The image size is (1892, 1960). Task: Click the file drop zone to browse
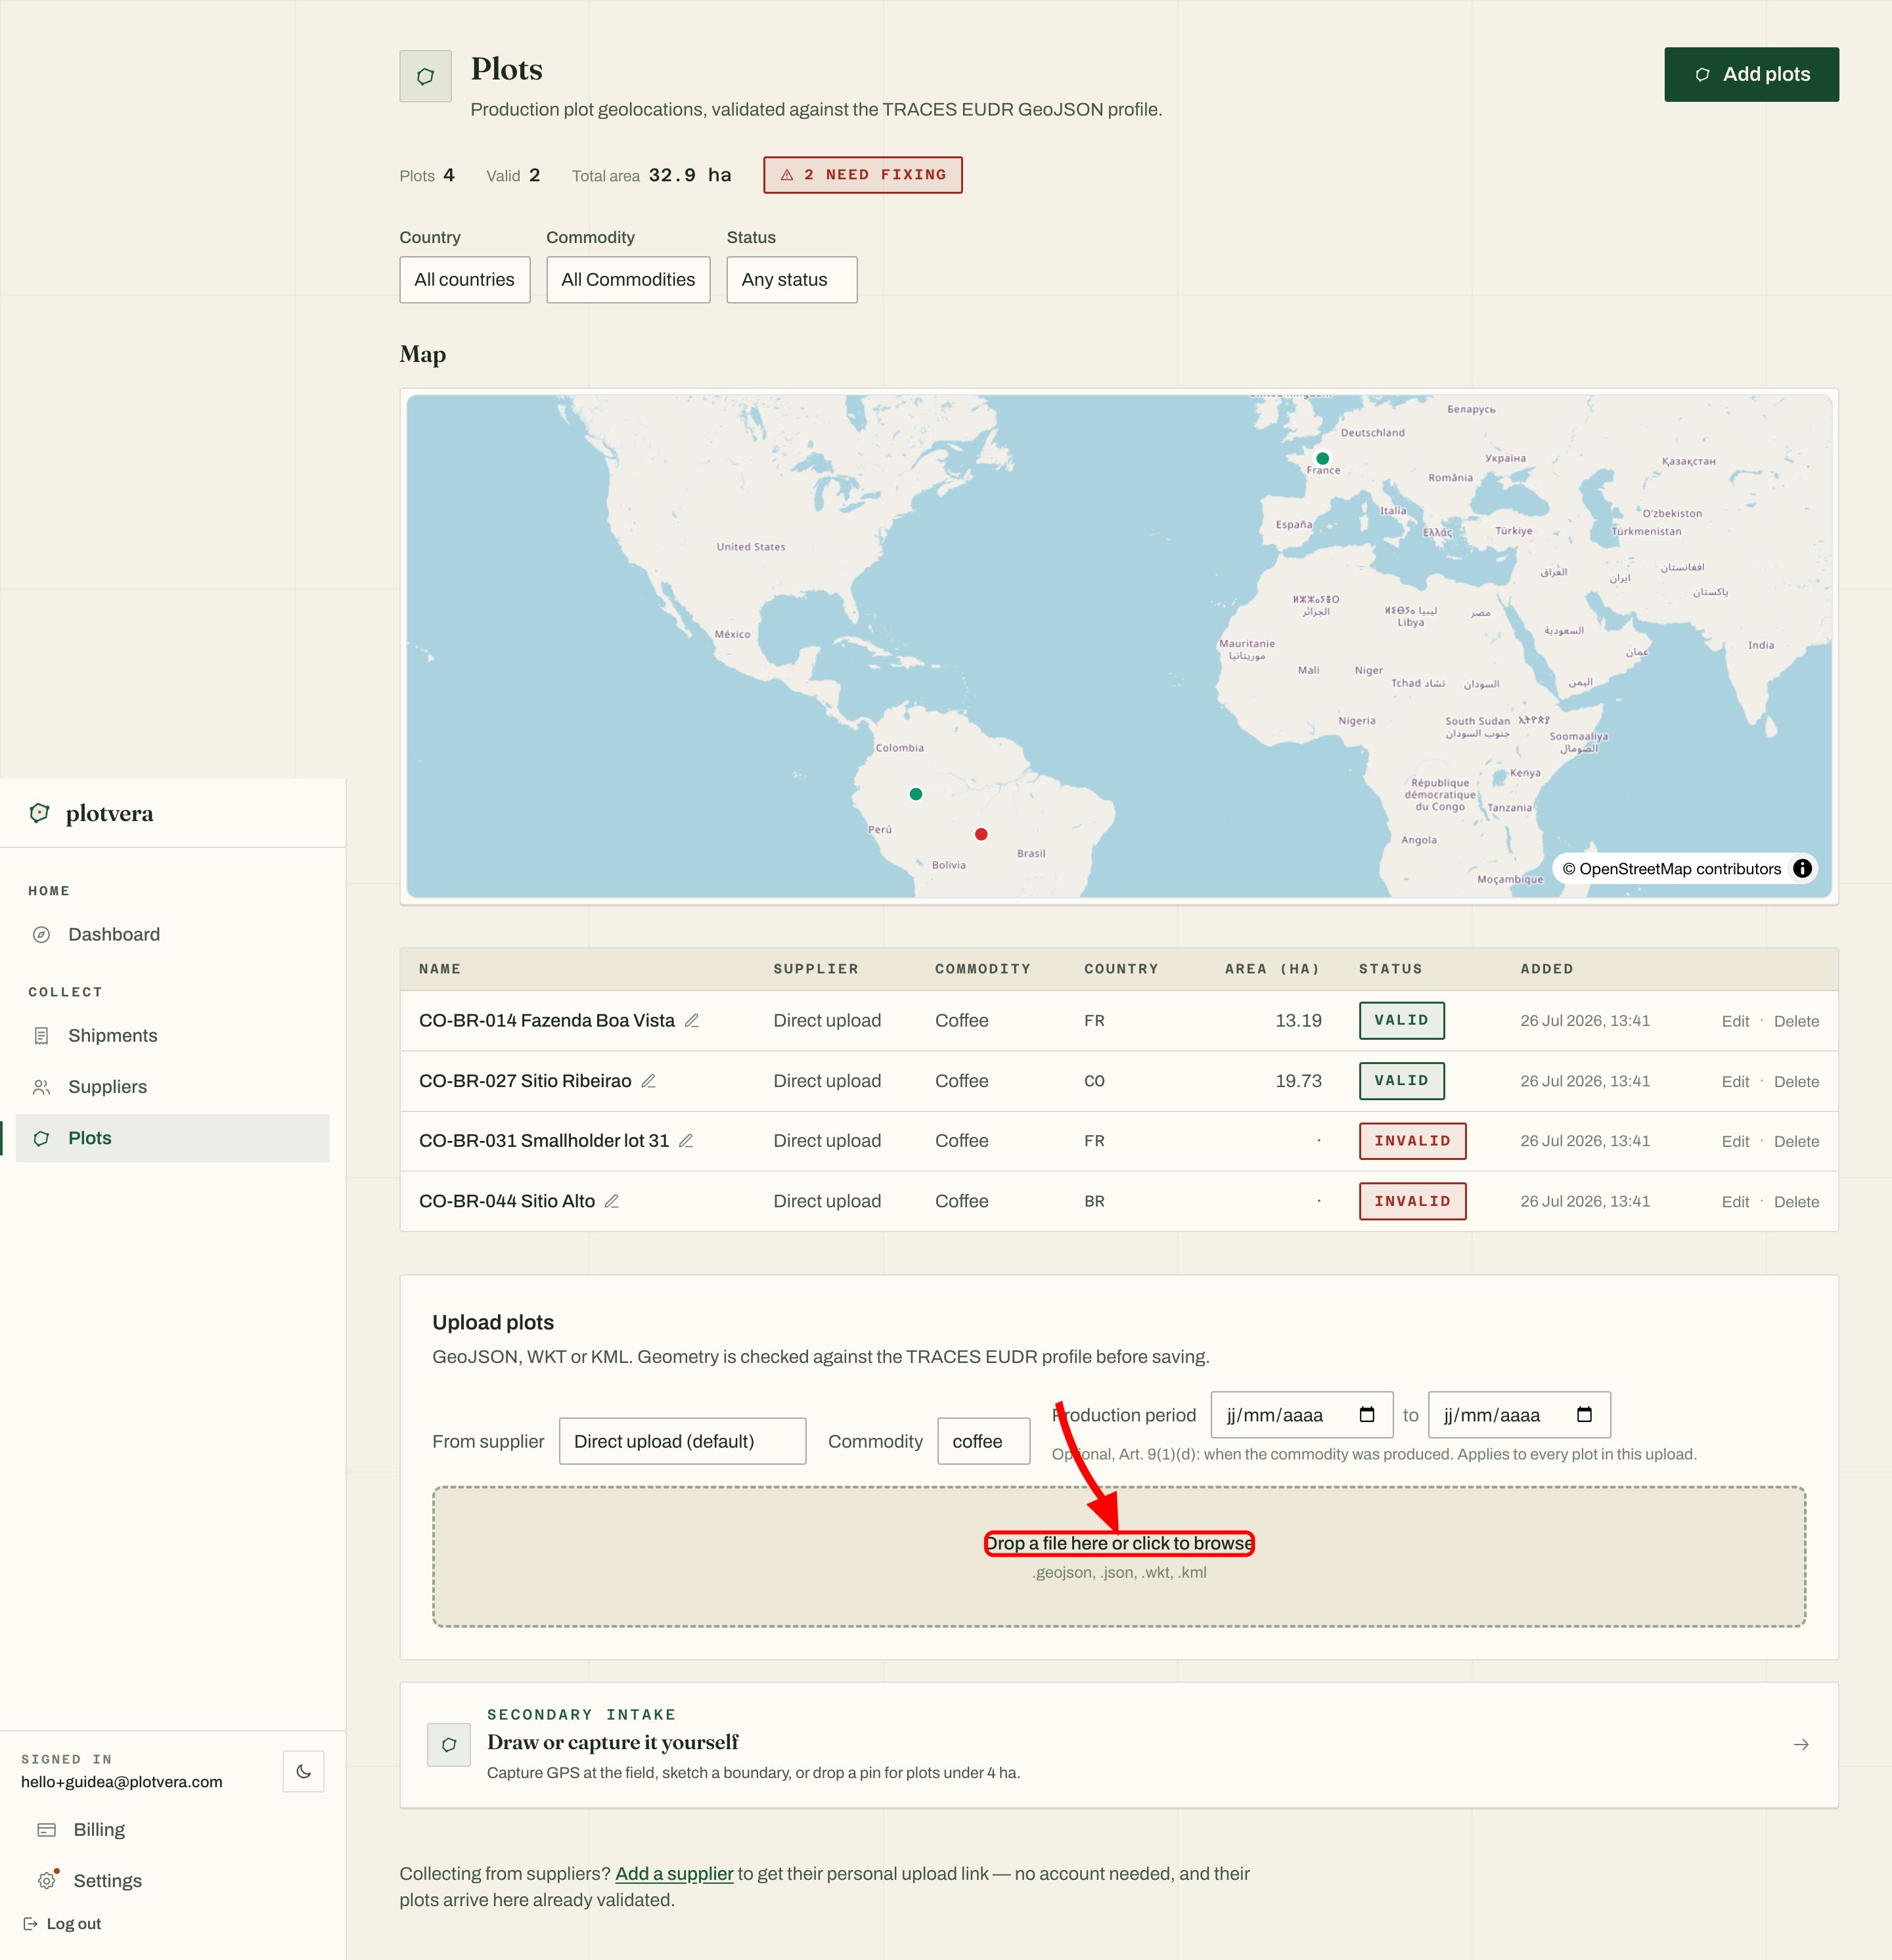[x=1119, y=1557]
